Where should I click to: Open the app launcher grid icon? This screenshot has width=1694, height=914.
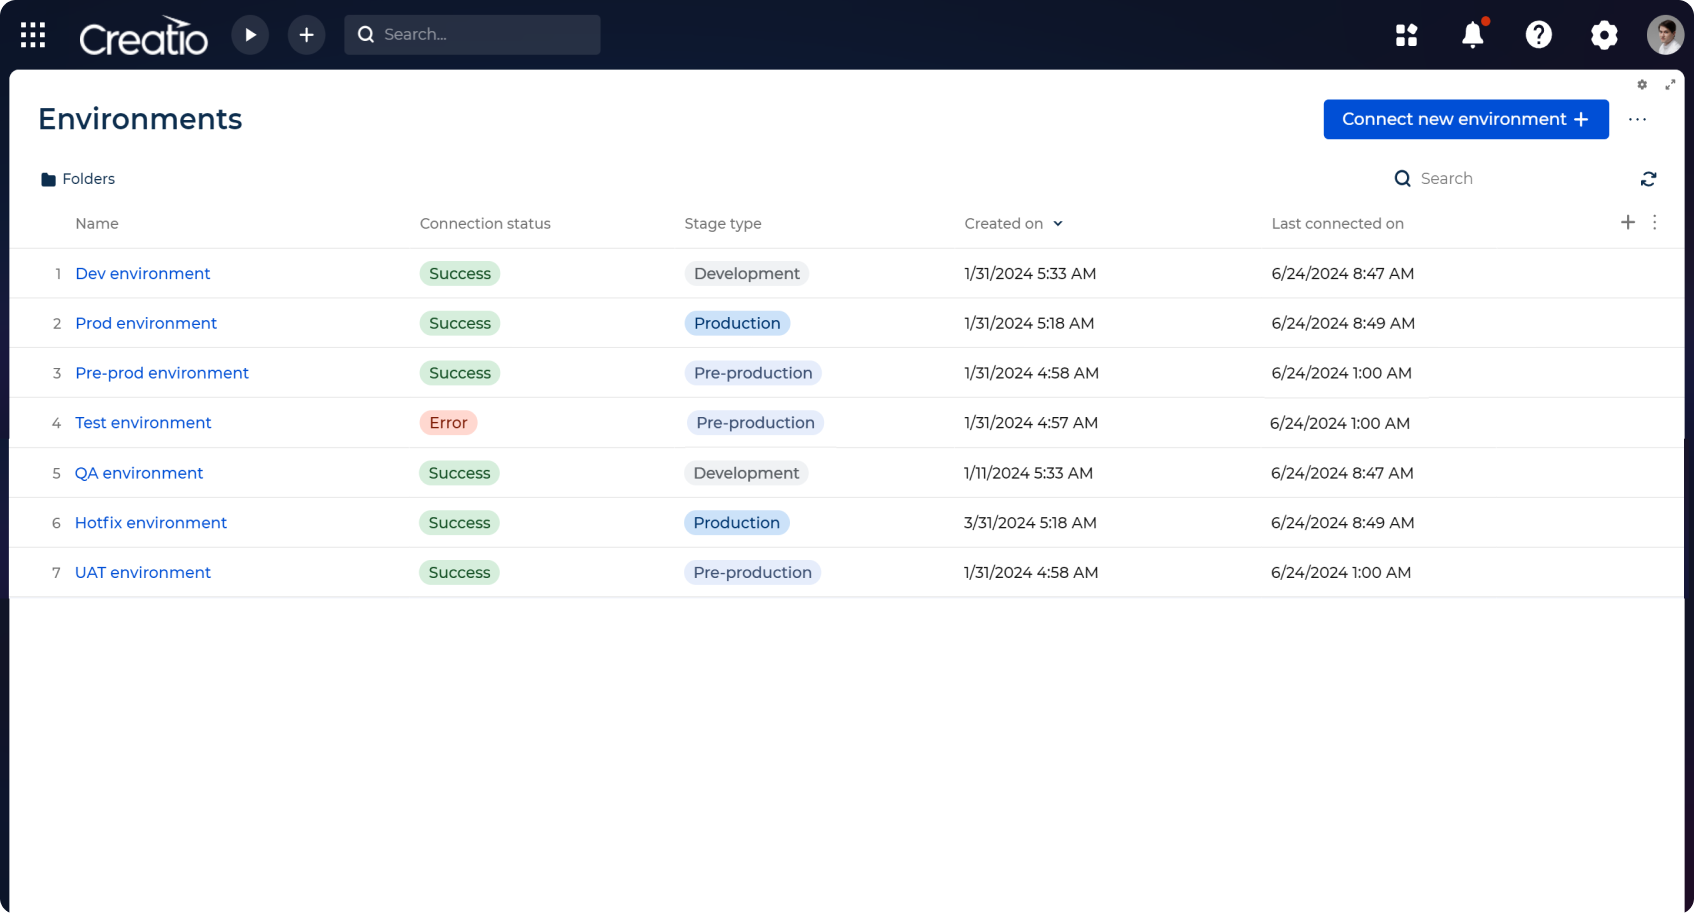(32, 34)
